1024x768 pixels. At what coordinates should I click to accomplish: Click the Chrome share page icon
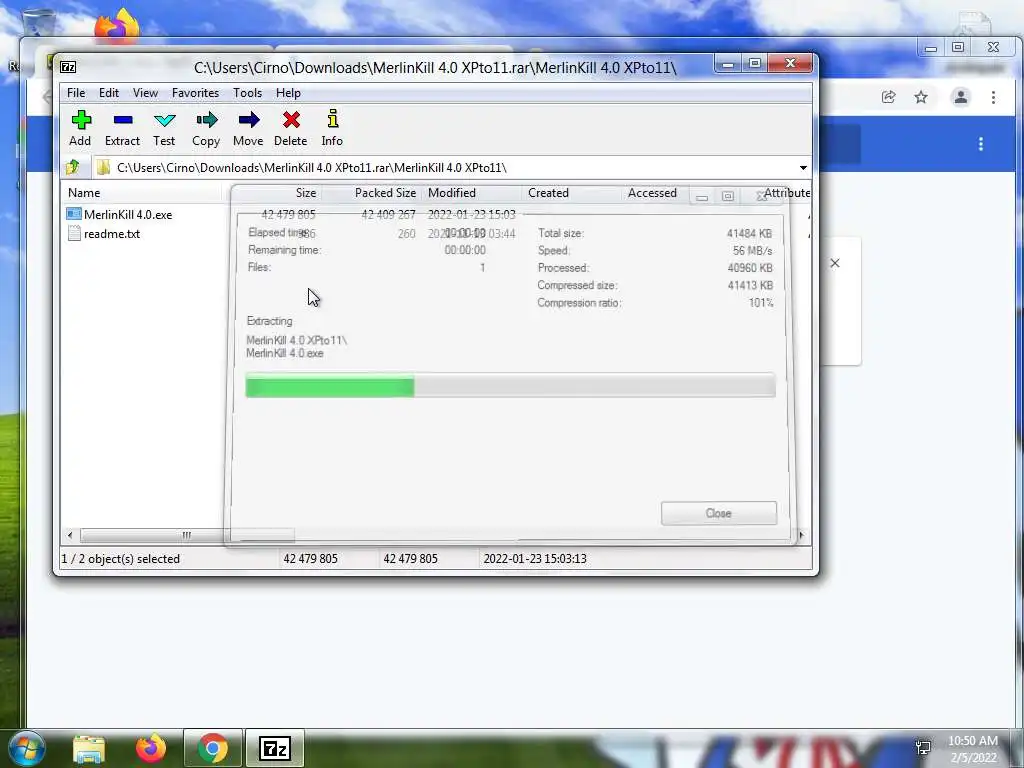tap(888, 97)
